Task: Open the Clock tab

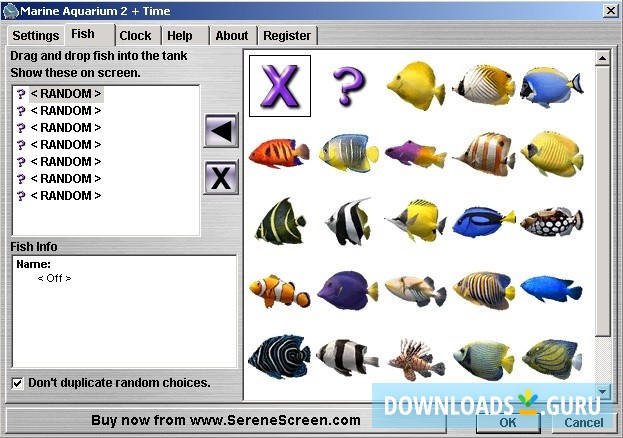Action: tap(135, 36)
